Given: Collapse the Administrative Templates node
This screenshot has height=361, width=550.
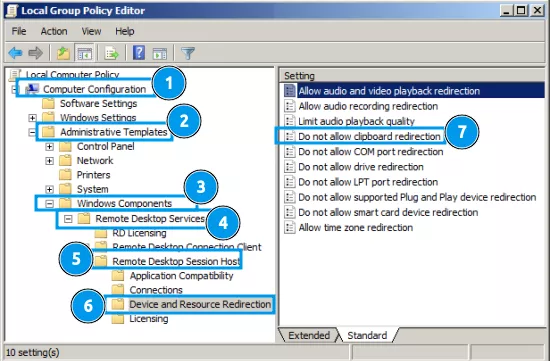Looking at the screenshot, I should click(32, 132).
